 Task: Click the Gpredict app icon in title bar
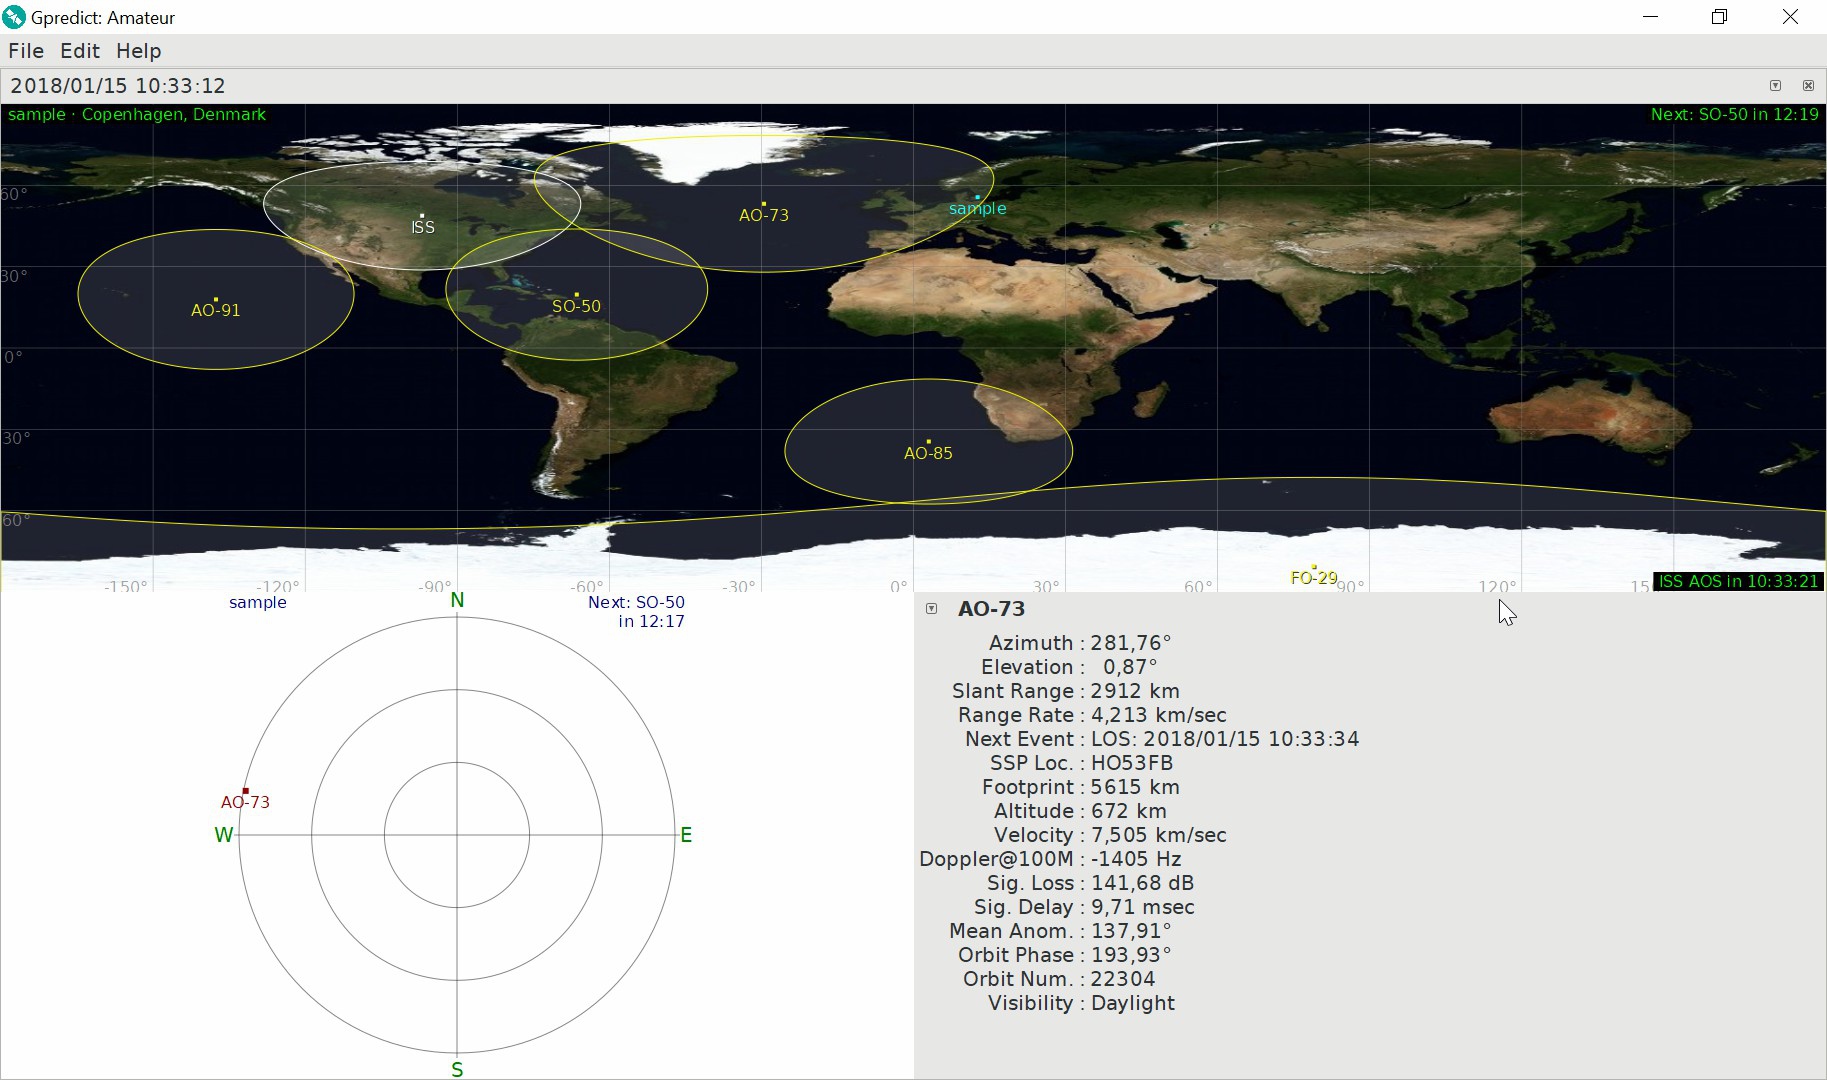coord(14,17)
